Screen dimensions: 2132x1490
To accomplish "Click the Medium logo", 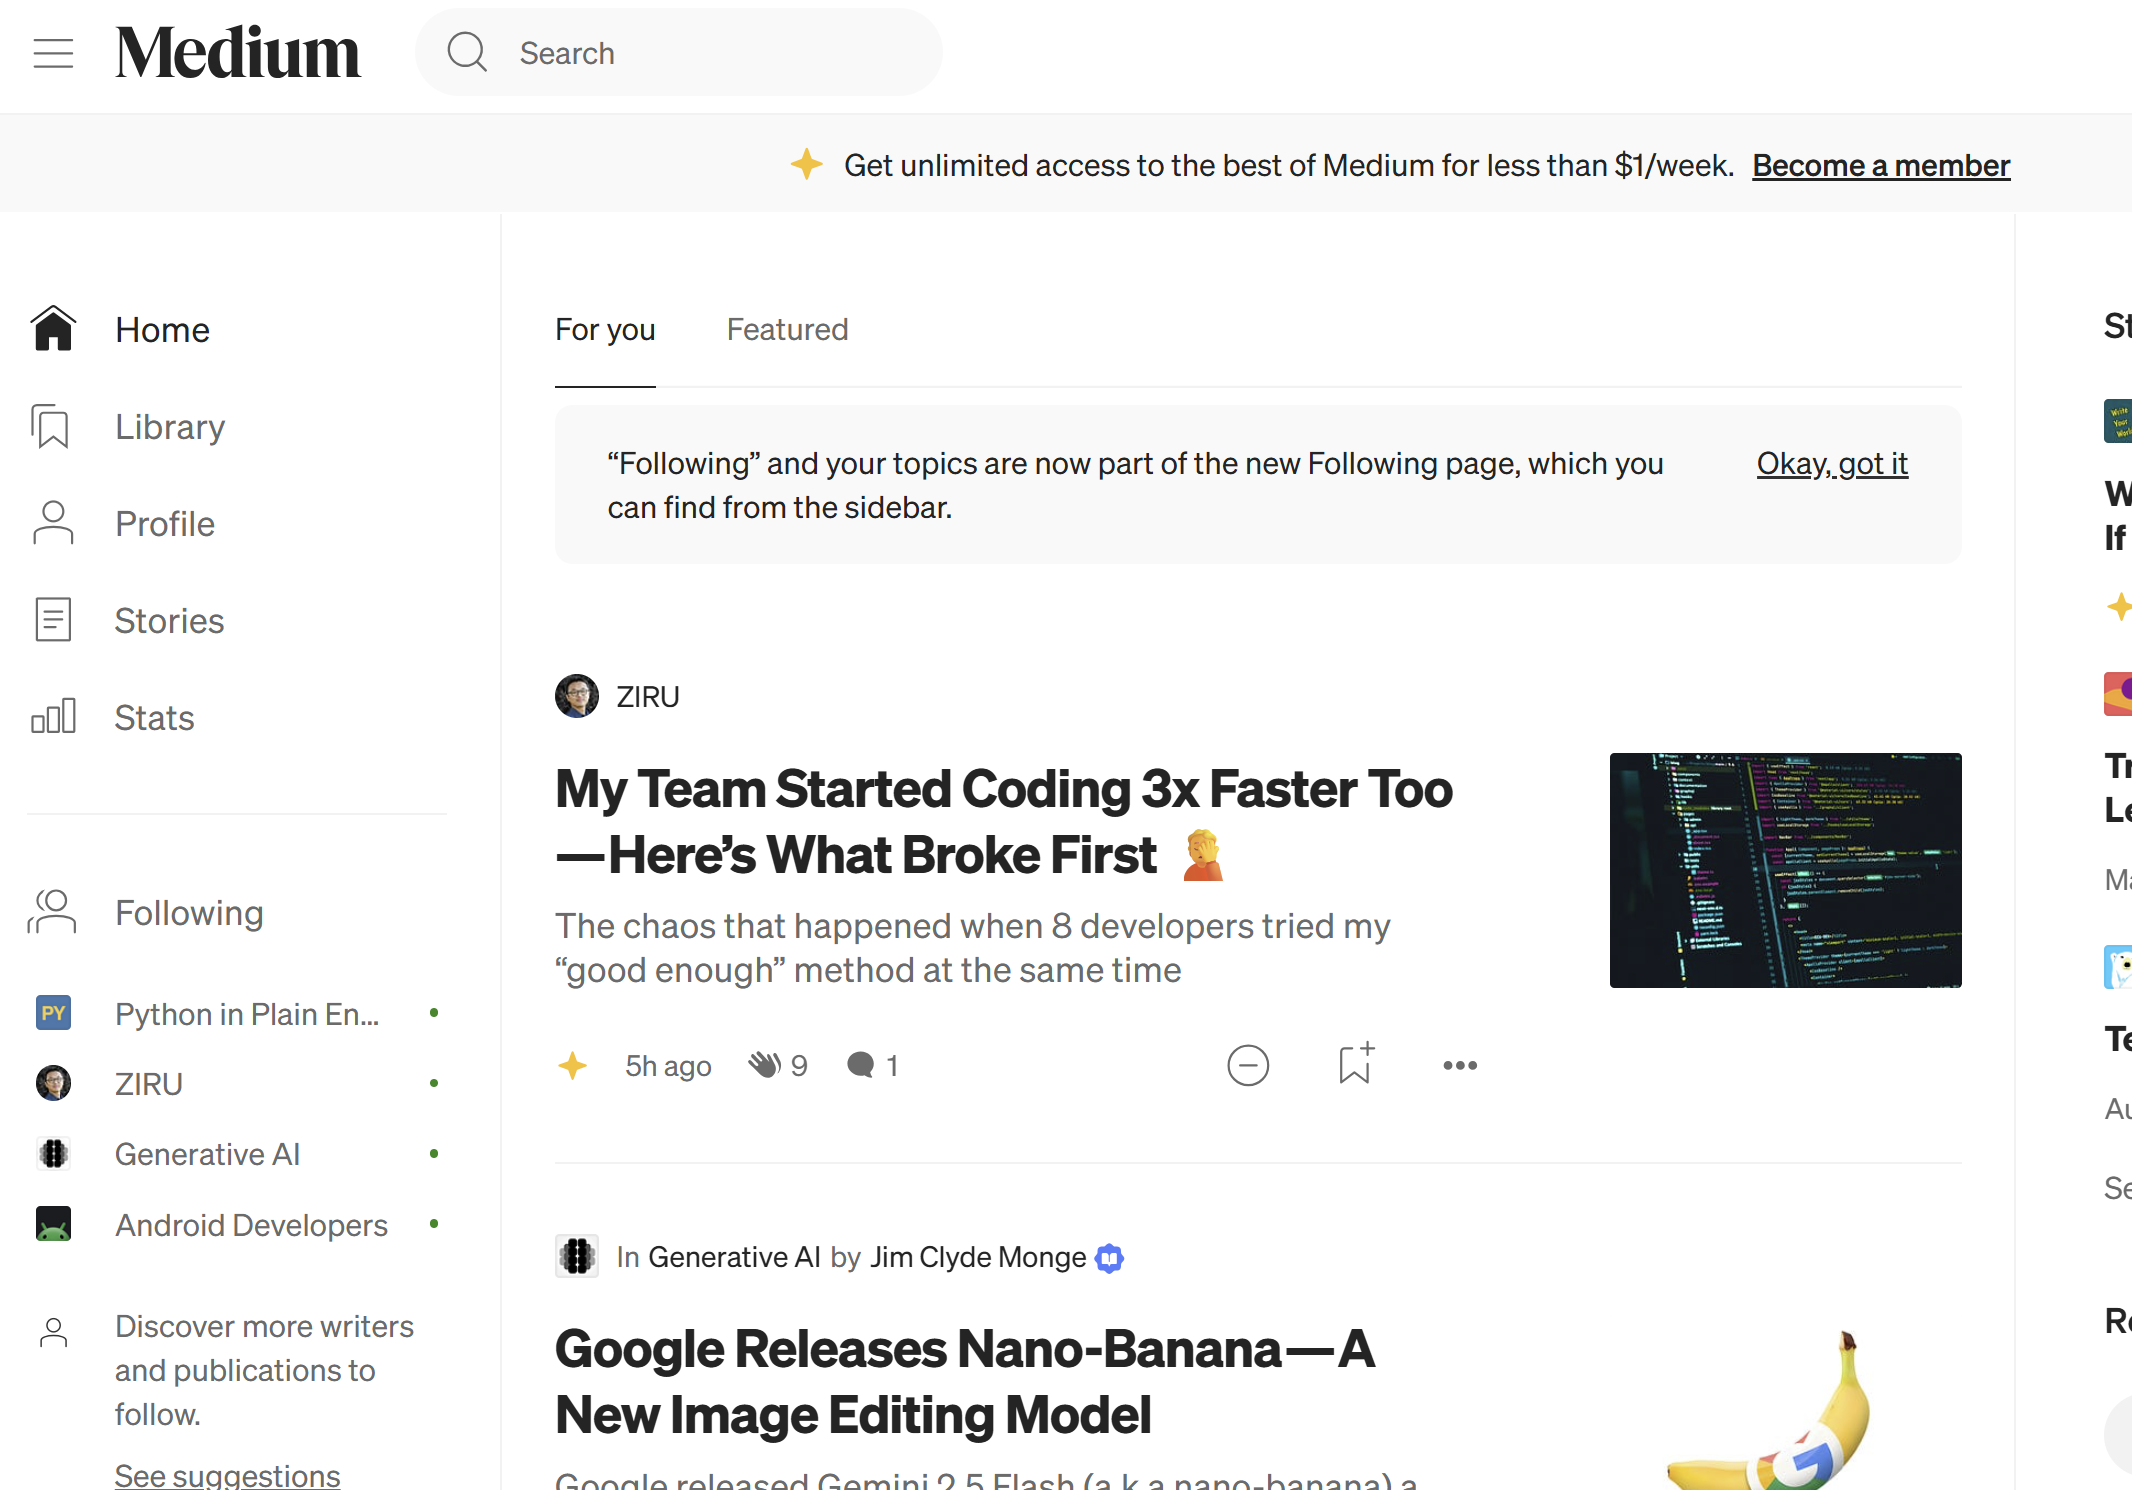I will 237,53.
